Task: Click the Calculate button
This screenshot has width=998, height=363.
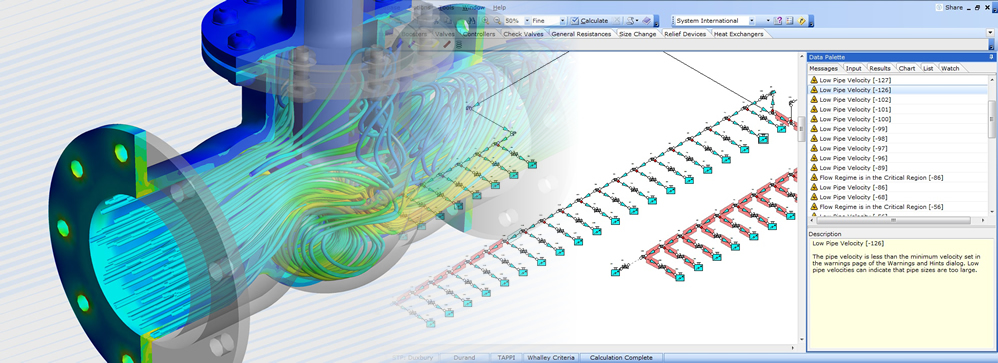Action: click(x=589, y=20)
